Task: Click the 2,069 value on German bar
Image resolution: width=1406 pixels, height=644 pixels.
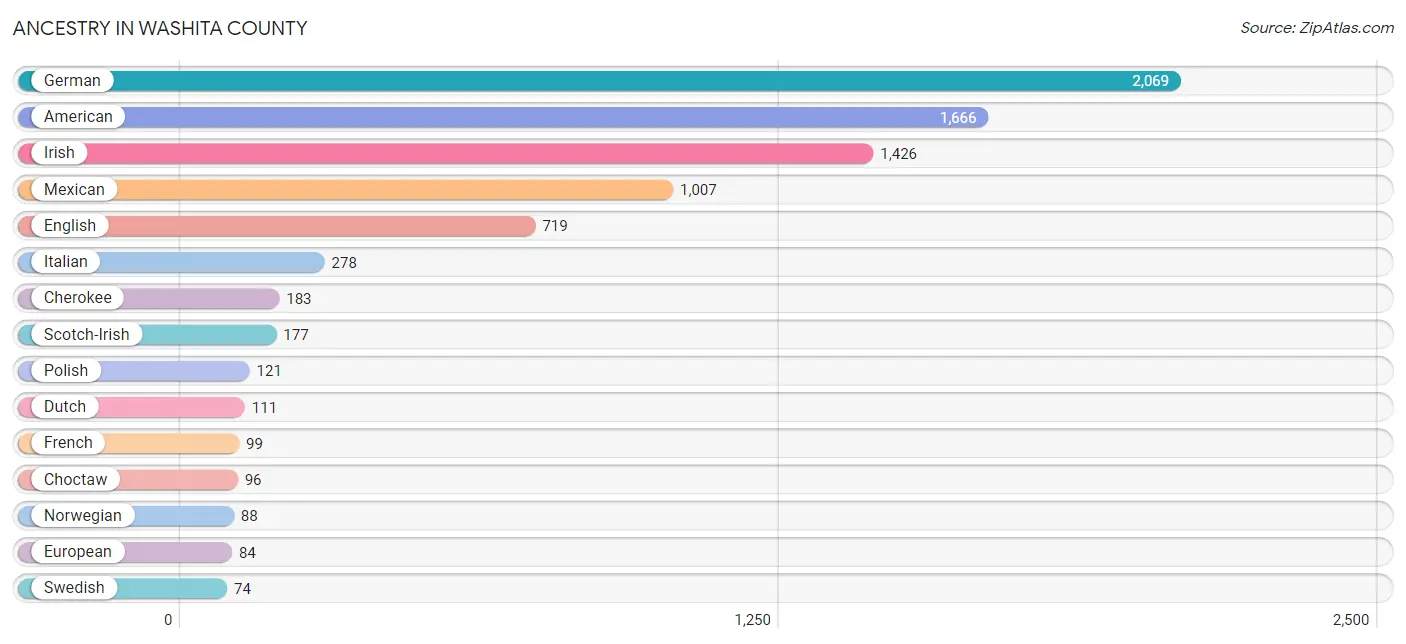Action: click(x=1150, y=81)
